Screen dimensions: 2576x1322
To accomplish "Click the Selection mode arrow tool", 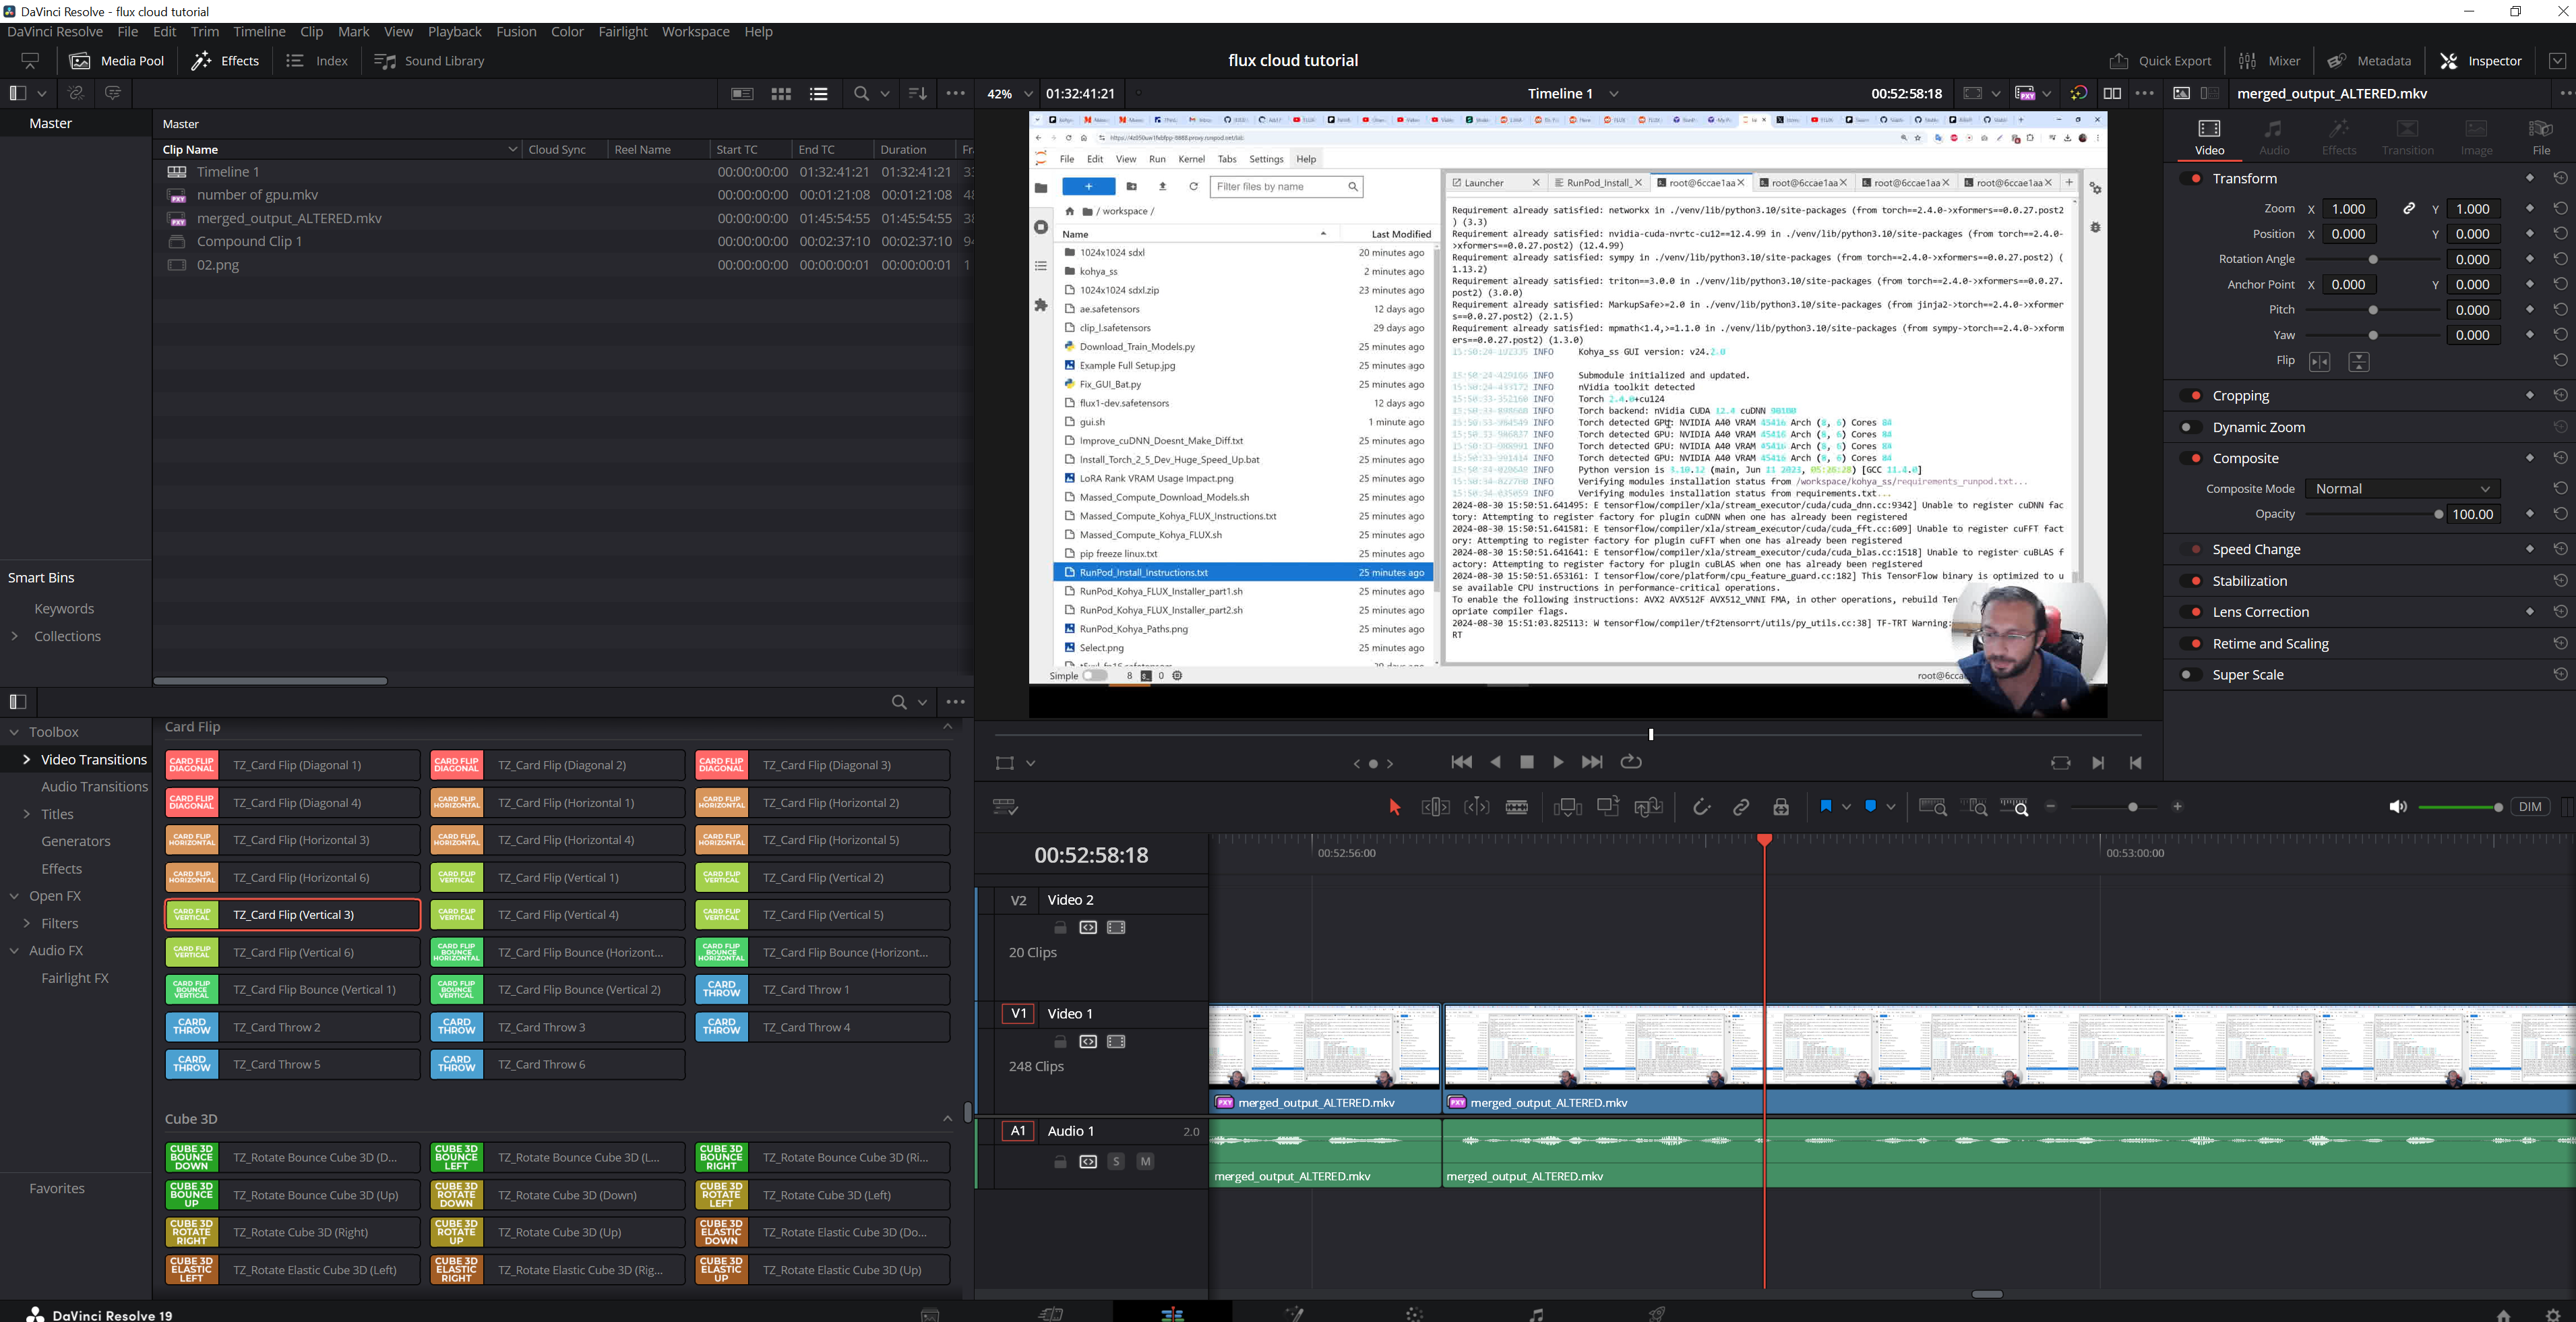I will pos(1395,807).
